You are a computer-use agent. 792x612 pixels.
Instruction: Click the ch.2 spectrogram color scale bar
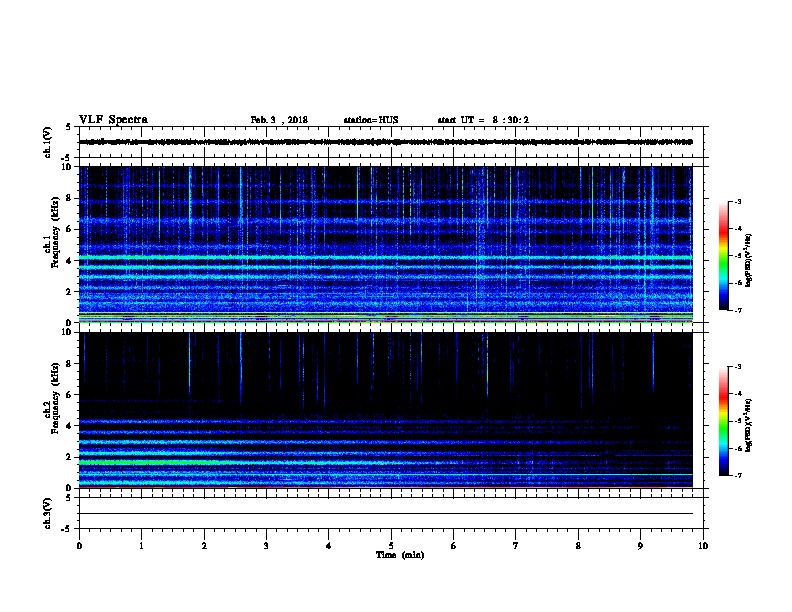pos(723,421)
